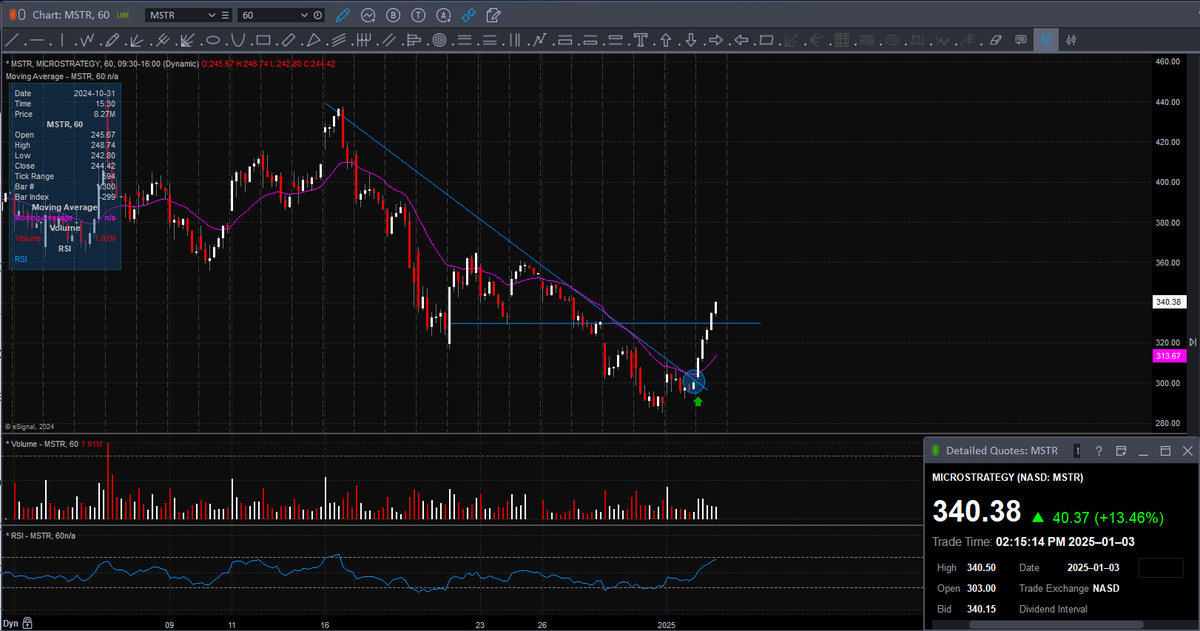1200x631 pixels.
Task: Click the green link icon of Detailed Quotes window
Action: tap(935, 451)
